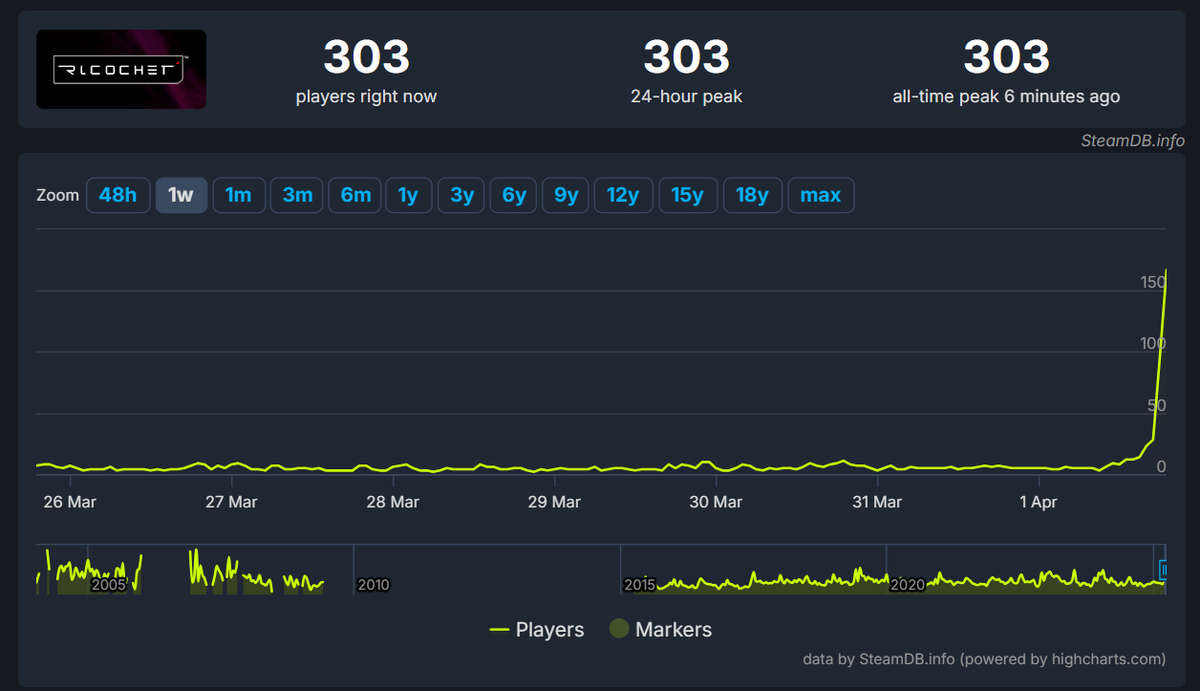Image resolution: width=1200 pixels, height=691 pixels.
Task: Zoom chart to 3y
Action: [x=461, y=195]
